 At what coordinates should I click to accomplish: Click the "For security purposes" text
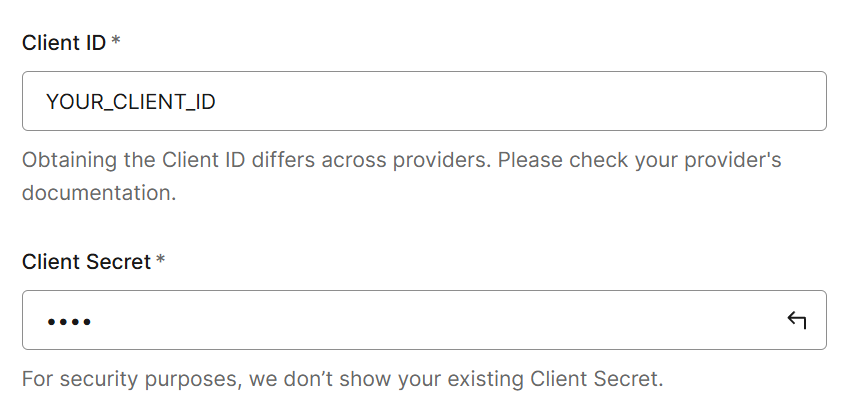128,379
